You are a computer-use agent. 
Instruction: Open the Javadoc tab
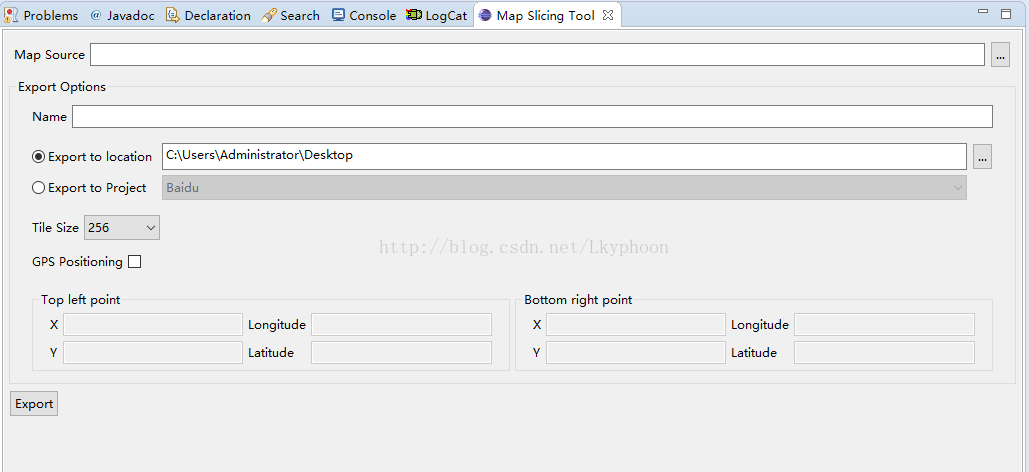[123, 15]
